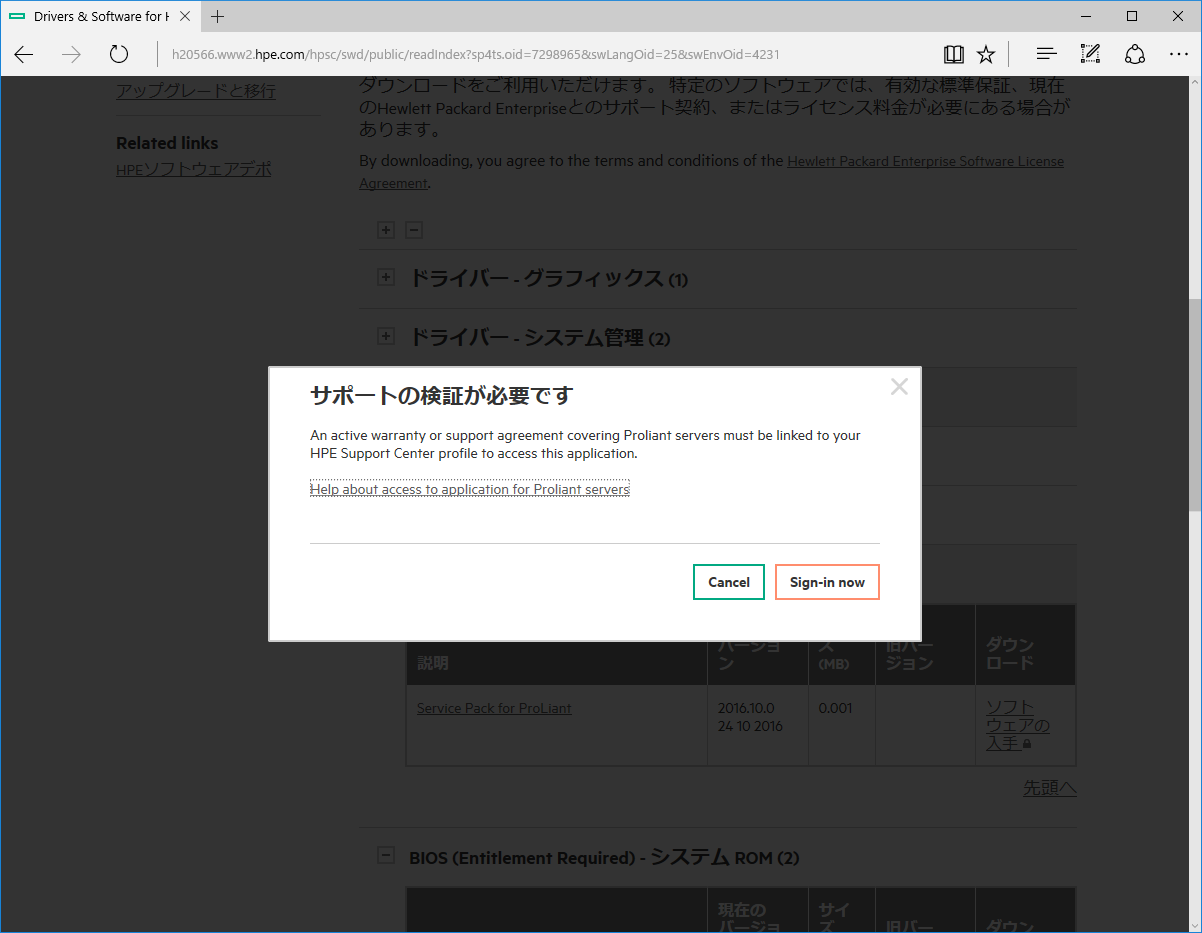Open the Service Pack for ProLiant link

pos(494,708)
